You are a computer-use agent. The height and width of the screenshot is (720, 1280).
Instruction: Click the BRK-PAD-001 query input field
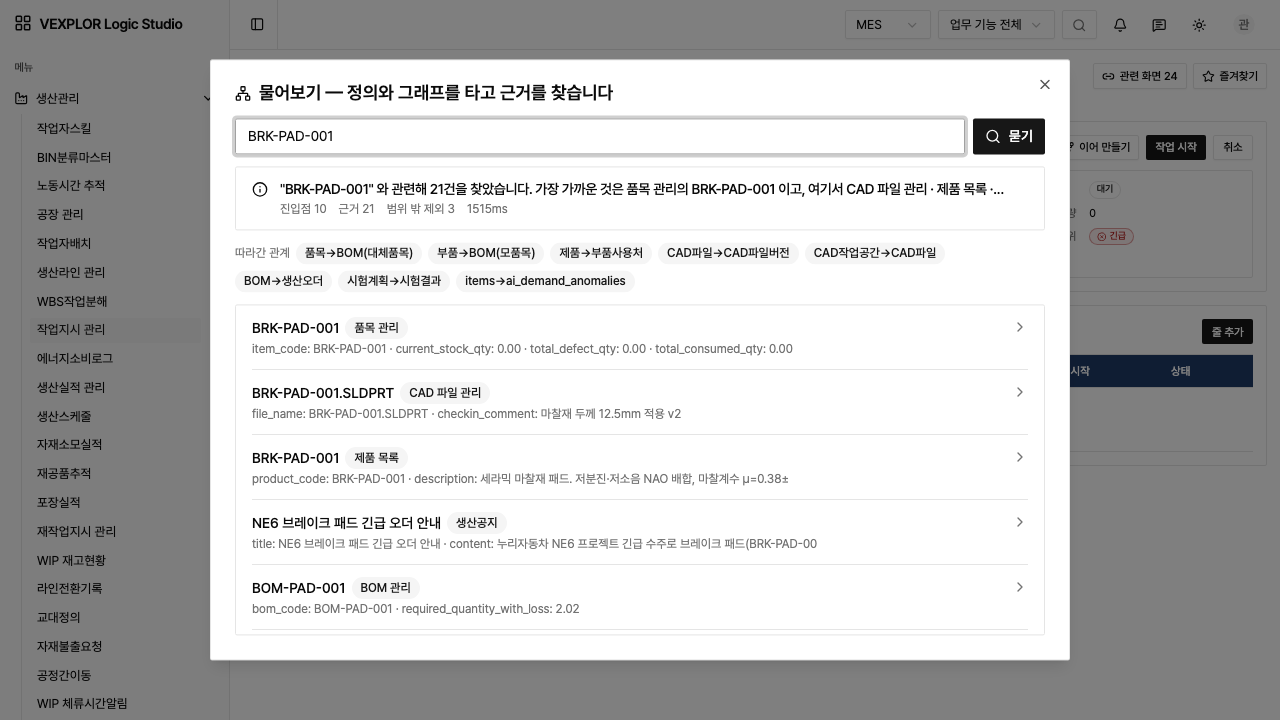pos(600,136)
